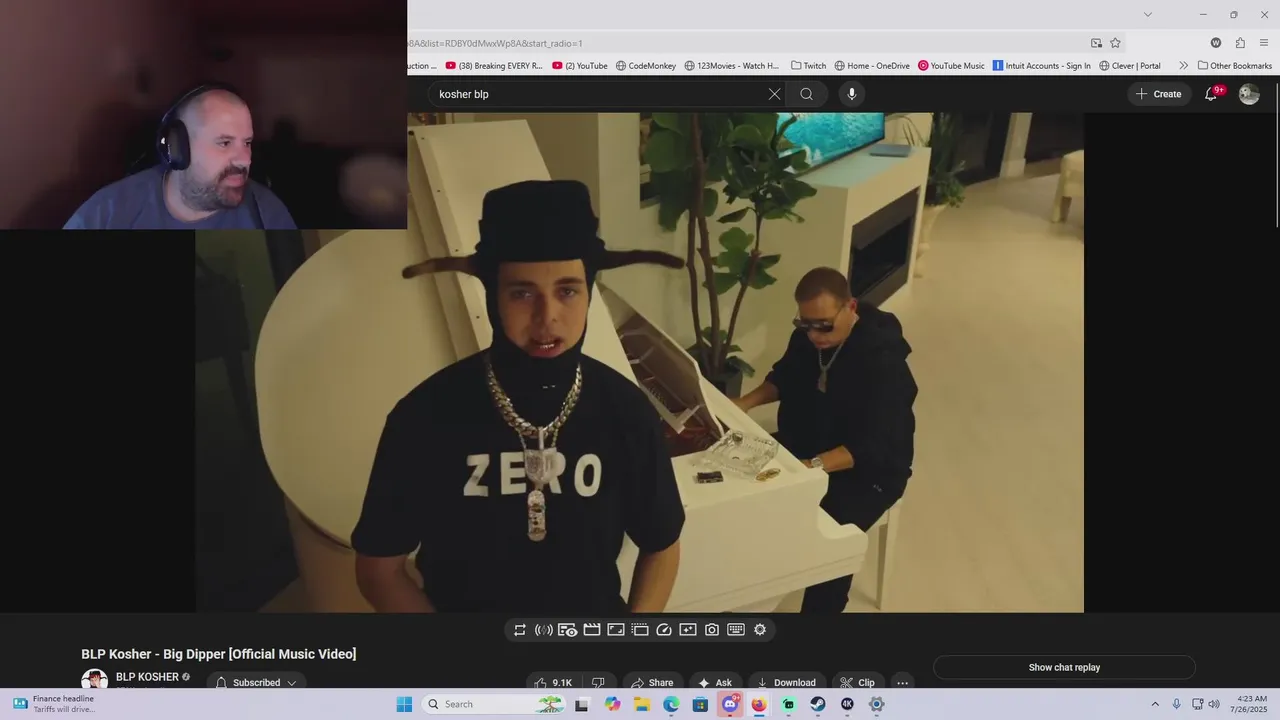
Task: Click the video filters sparkle icon
Action: (x=688, y=630)
